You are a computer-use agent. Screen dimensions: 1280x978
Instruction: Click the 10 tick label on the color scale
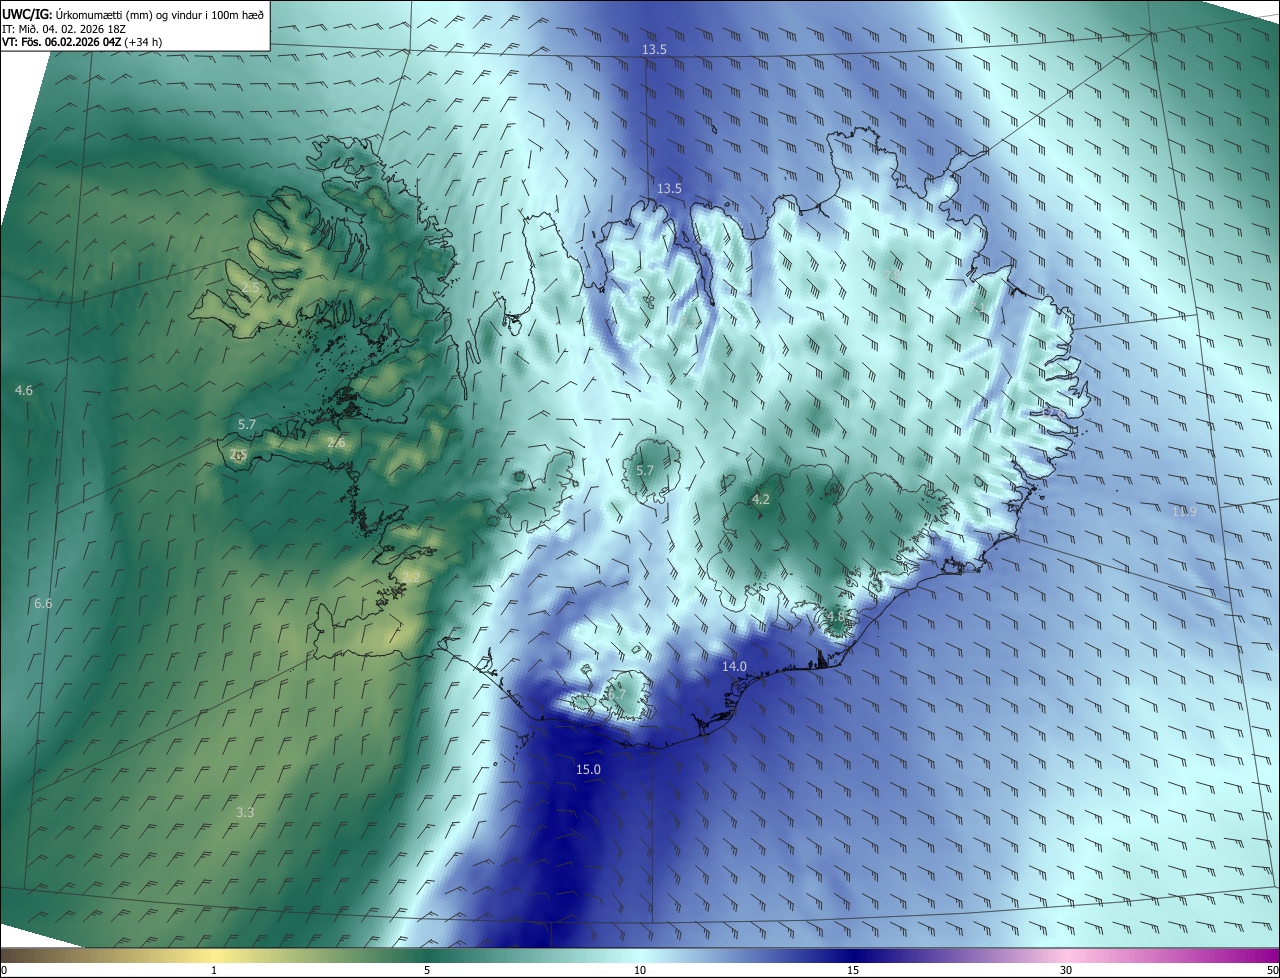pos(640,970)
